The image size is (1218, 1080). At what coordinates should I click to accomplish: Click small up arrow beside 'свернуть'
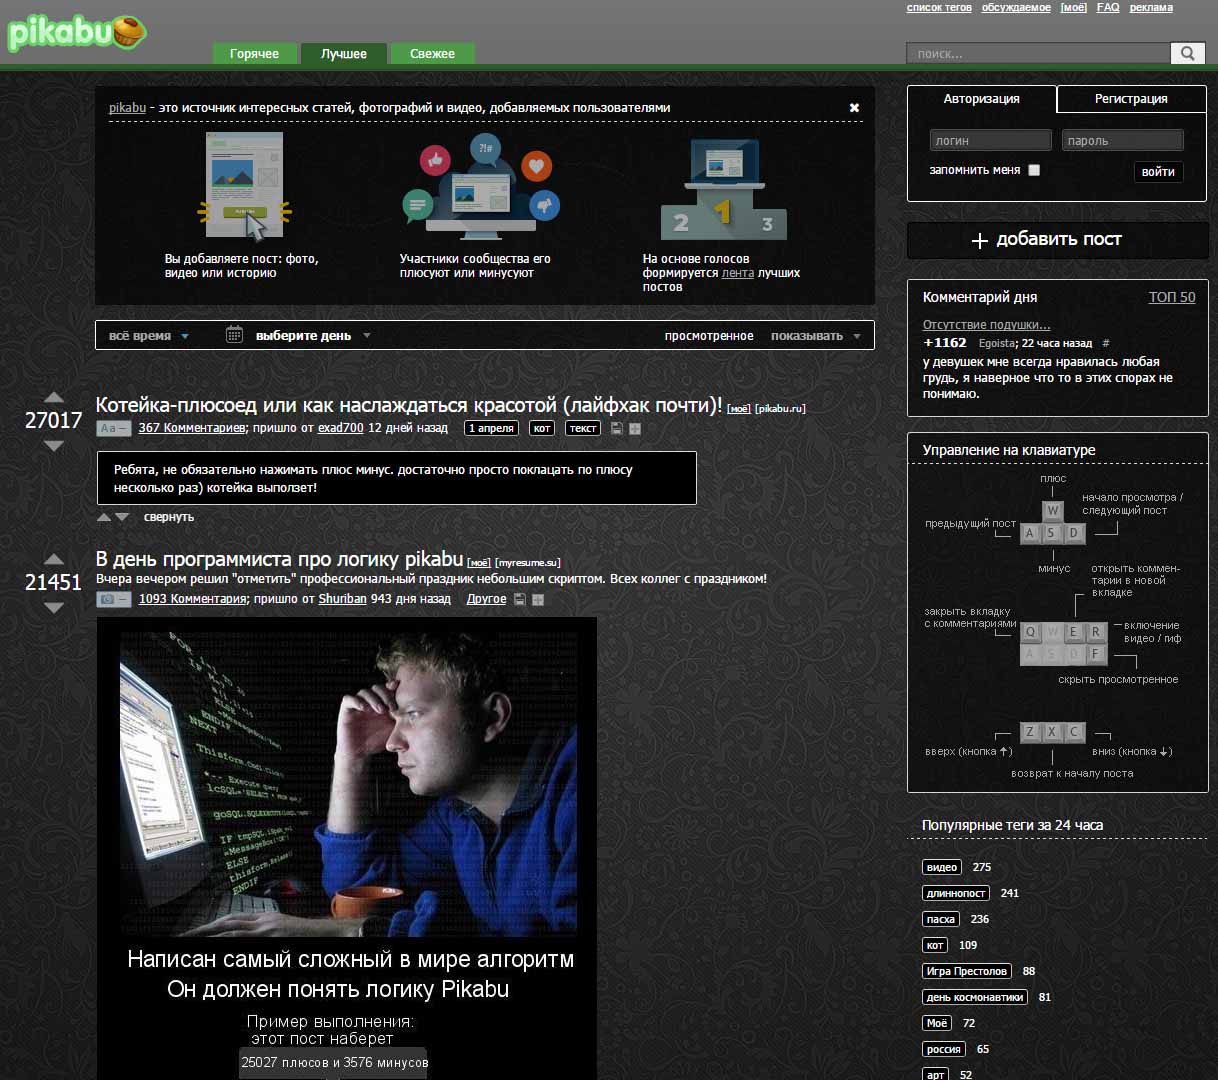pyautogui.click(x=104, y=517)
